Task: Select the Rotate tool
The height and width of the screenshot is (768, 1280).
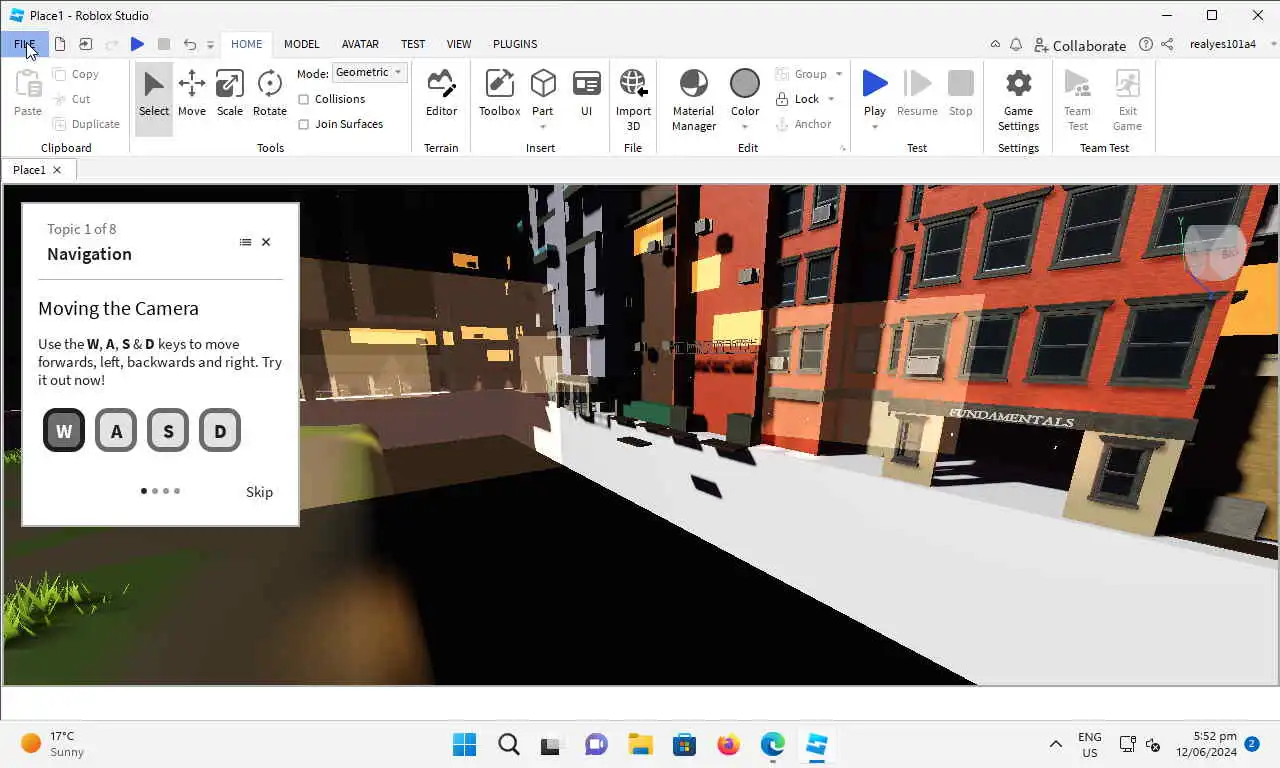Action: 270,93
